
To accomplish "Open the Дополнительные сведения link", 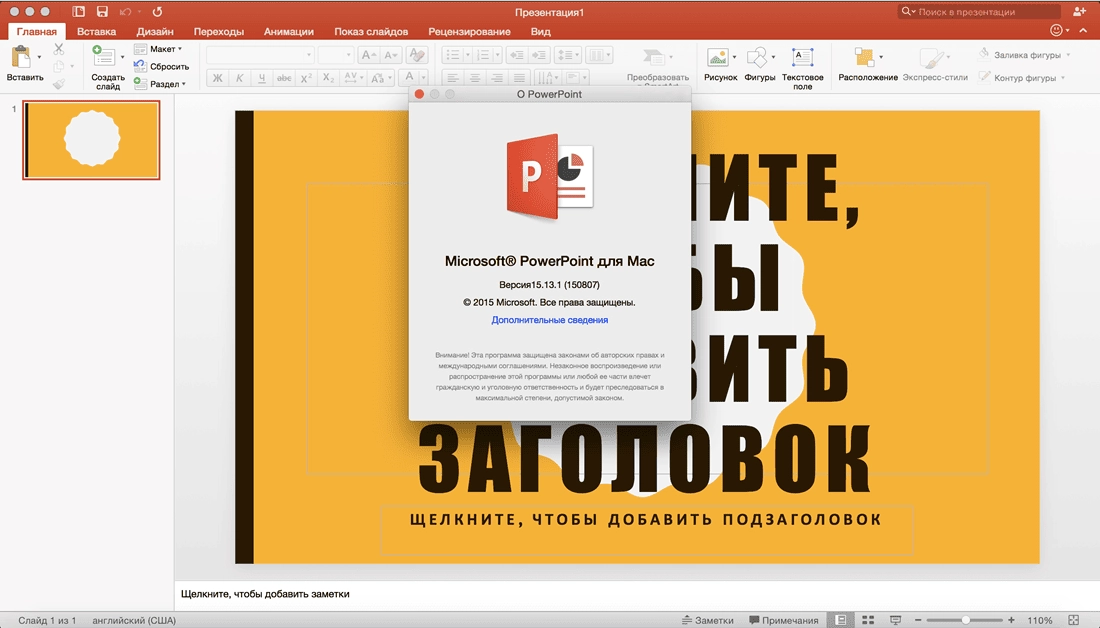I will [549, 320].
